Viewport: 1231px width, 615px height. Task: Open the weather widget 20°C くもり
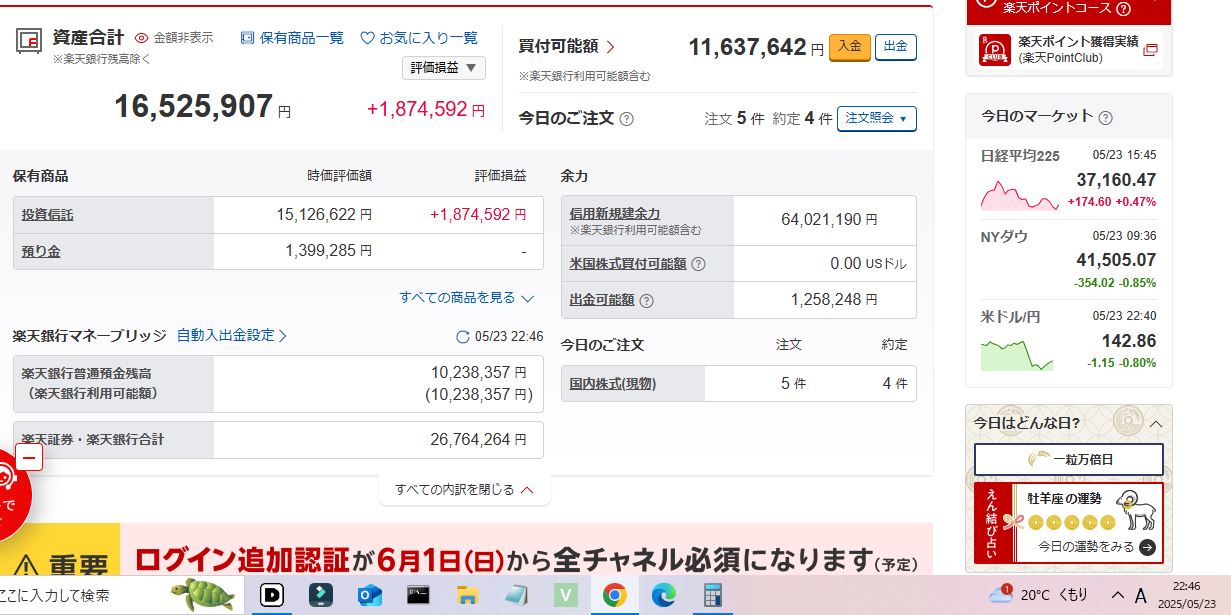coord(1038,595)
